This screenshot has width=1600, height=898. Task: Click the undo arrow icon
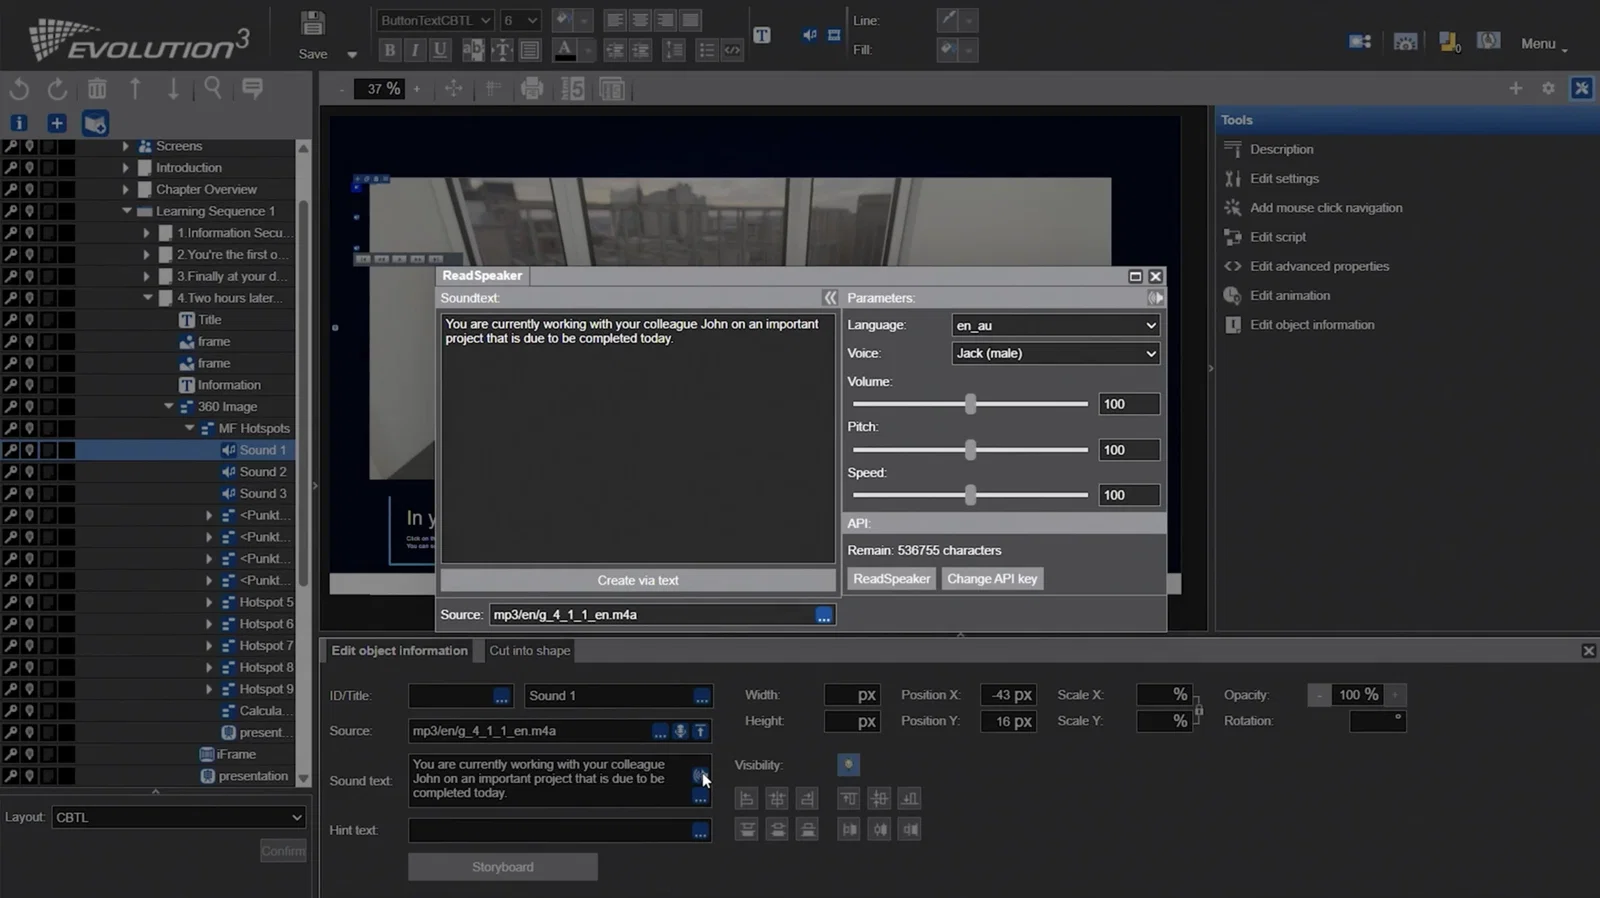point(19,89)
